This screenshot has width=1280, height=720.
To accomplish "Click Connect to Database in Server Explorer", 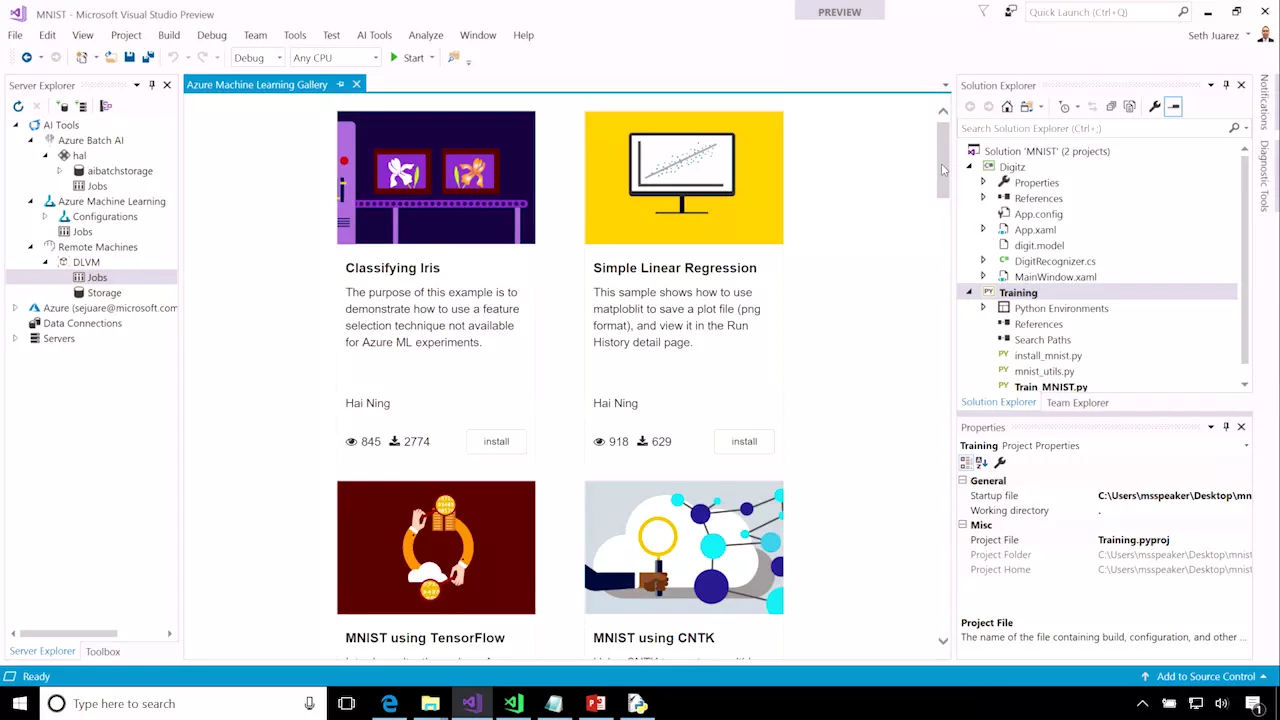I will click(63, 106).
